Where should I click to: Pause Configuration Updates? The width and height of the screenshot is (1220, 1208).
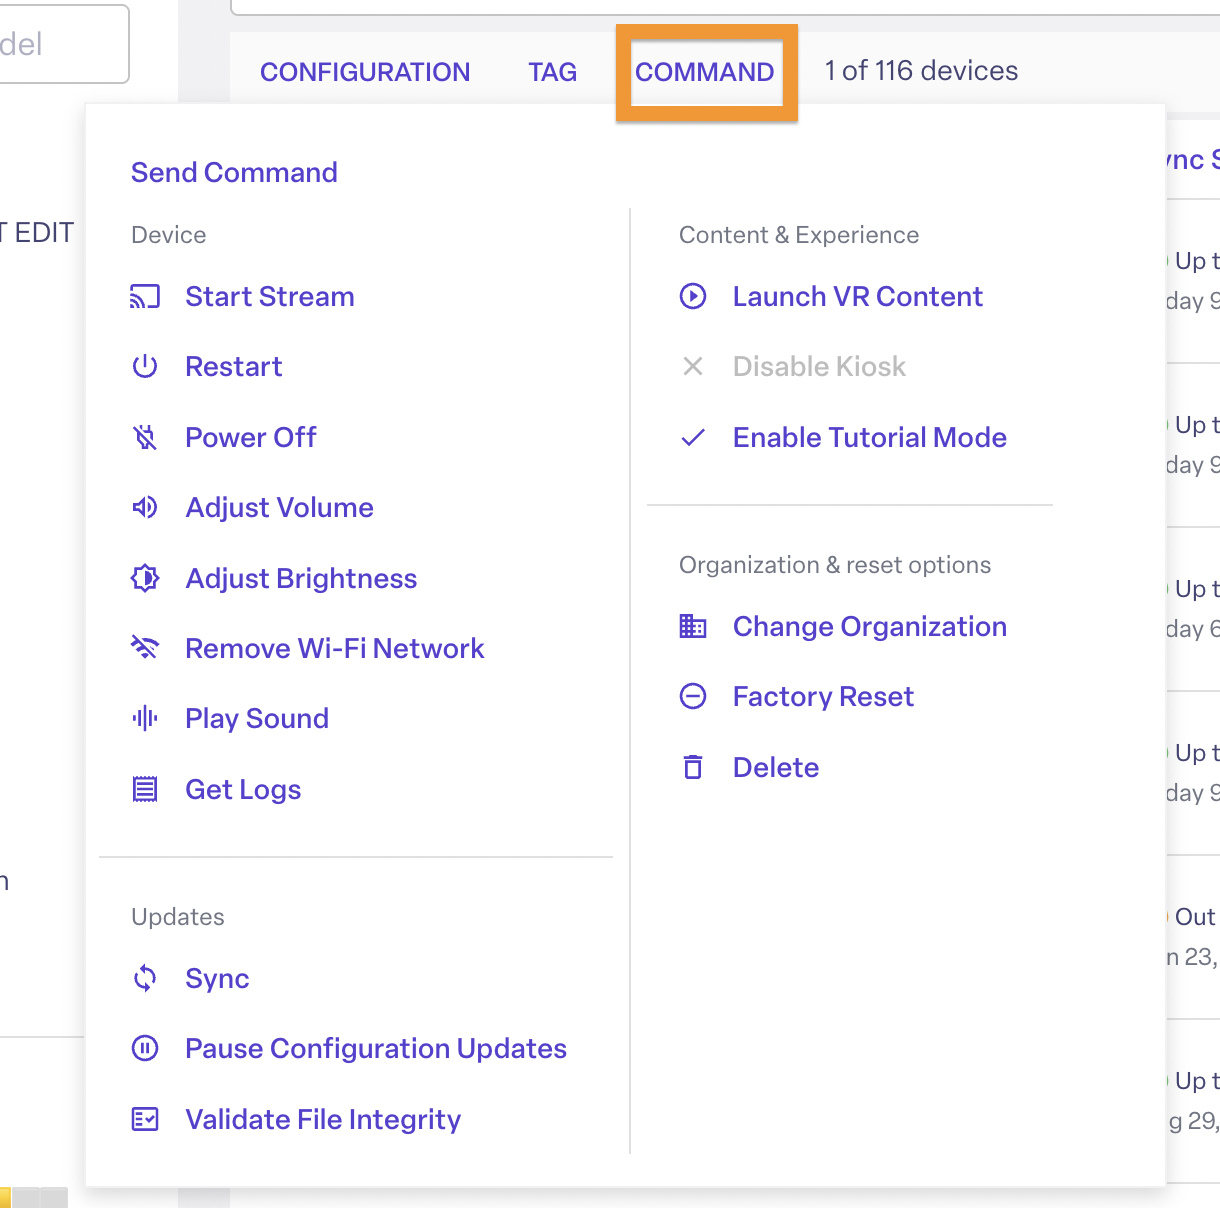pyautogui.click(x=375, y=1048)
